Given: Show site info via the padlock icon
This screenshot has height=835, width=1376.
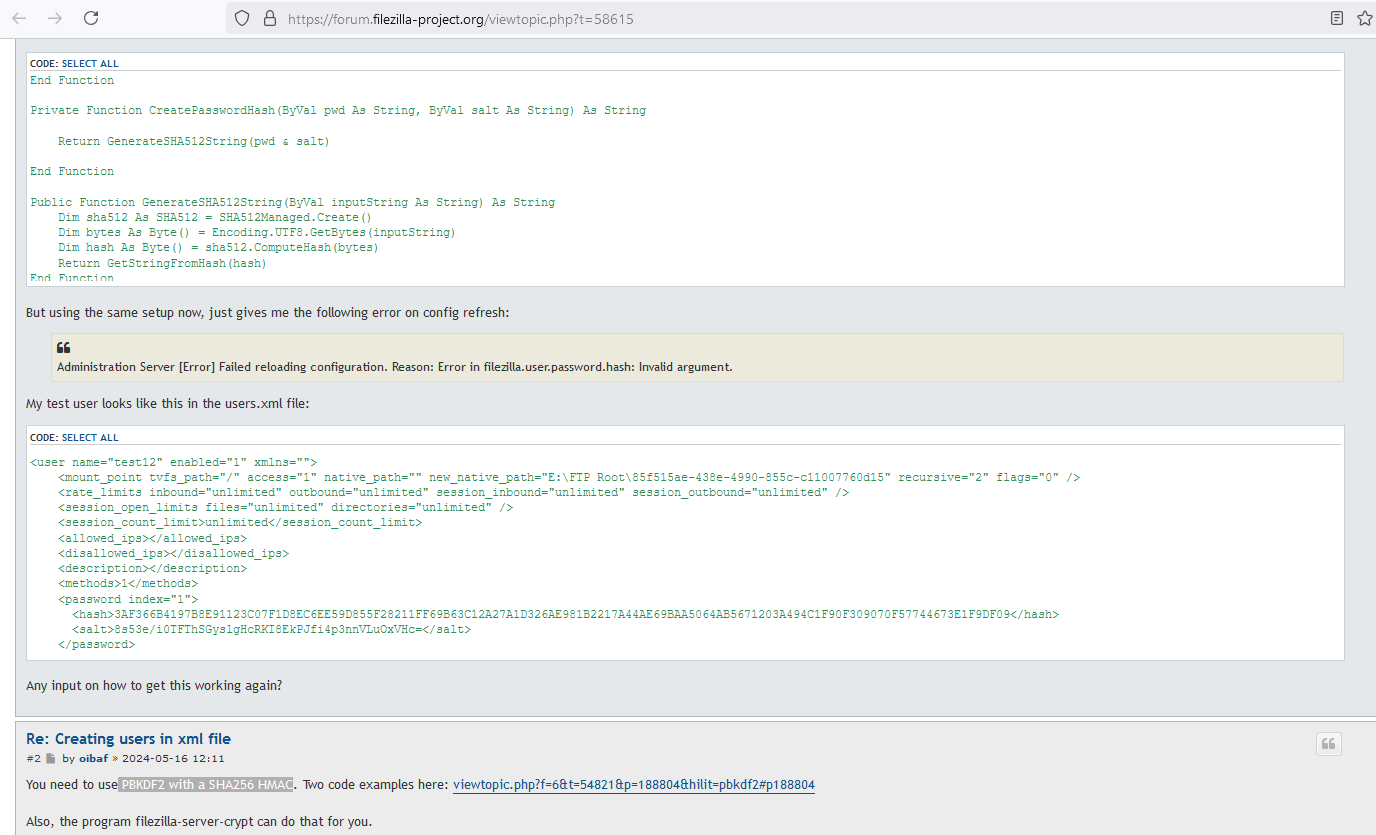Looking at the screenshot, I should click(x=268, y=18).
